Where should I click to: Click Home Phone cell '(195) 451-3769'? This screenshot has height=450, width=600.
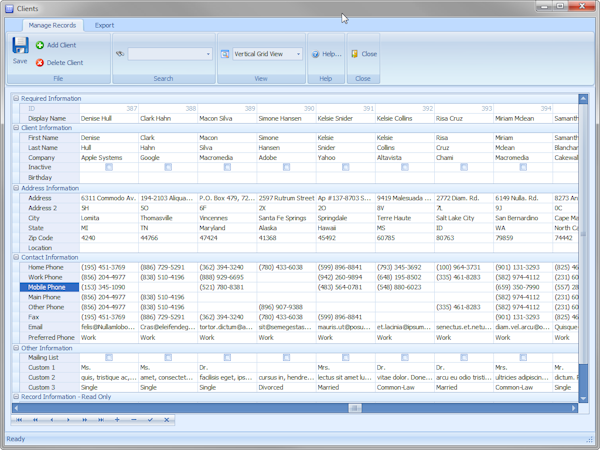click(x=109, y=267)
